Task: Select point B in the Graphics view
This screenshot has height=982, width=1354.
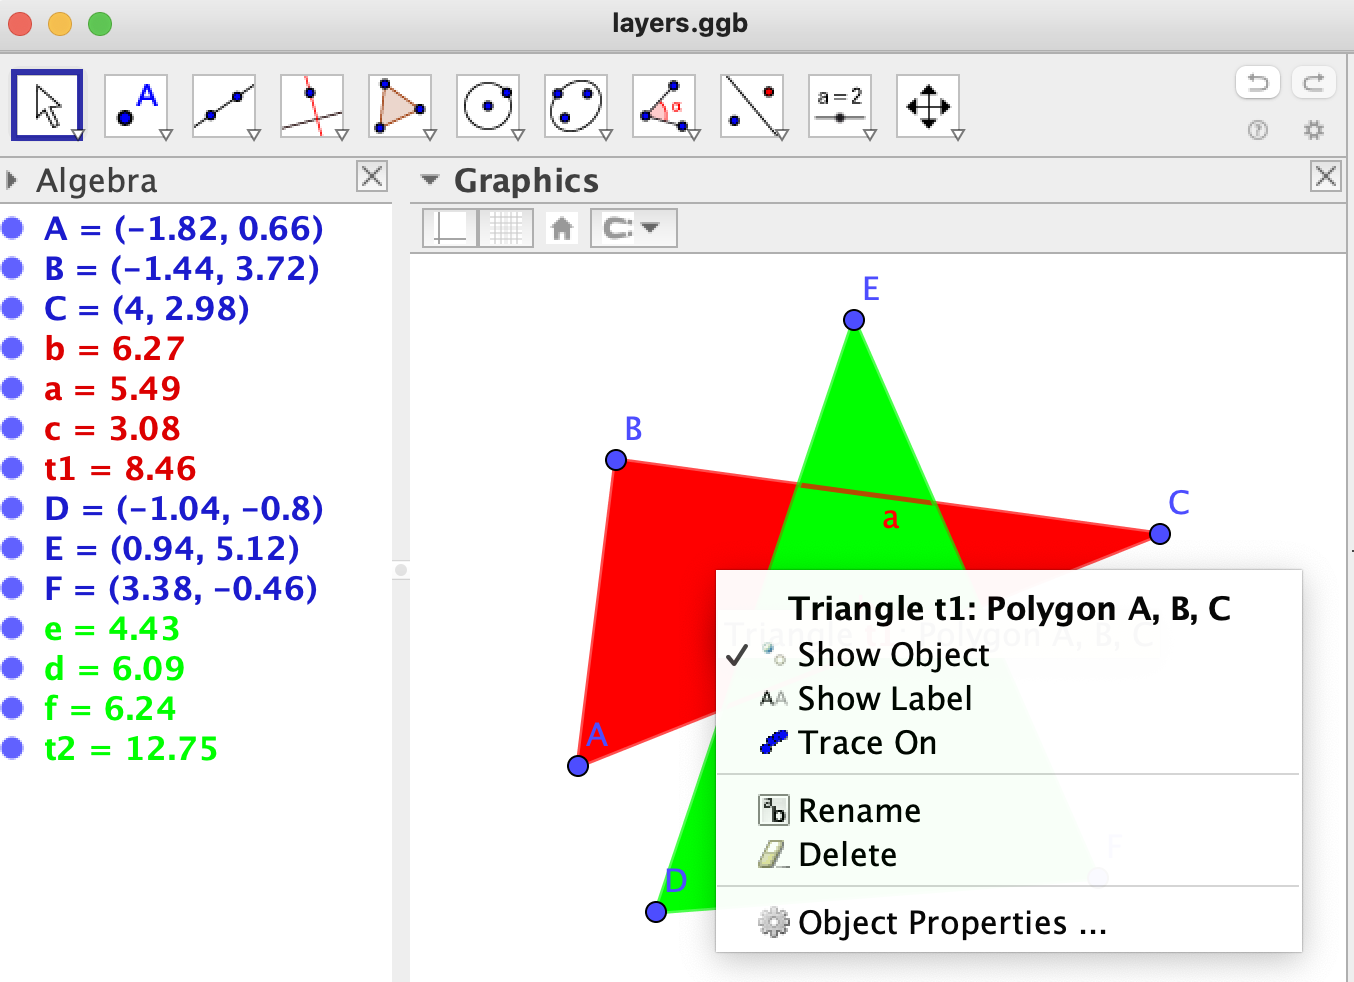Action: tap(616, 460)
